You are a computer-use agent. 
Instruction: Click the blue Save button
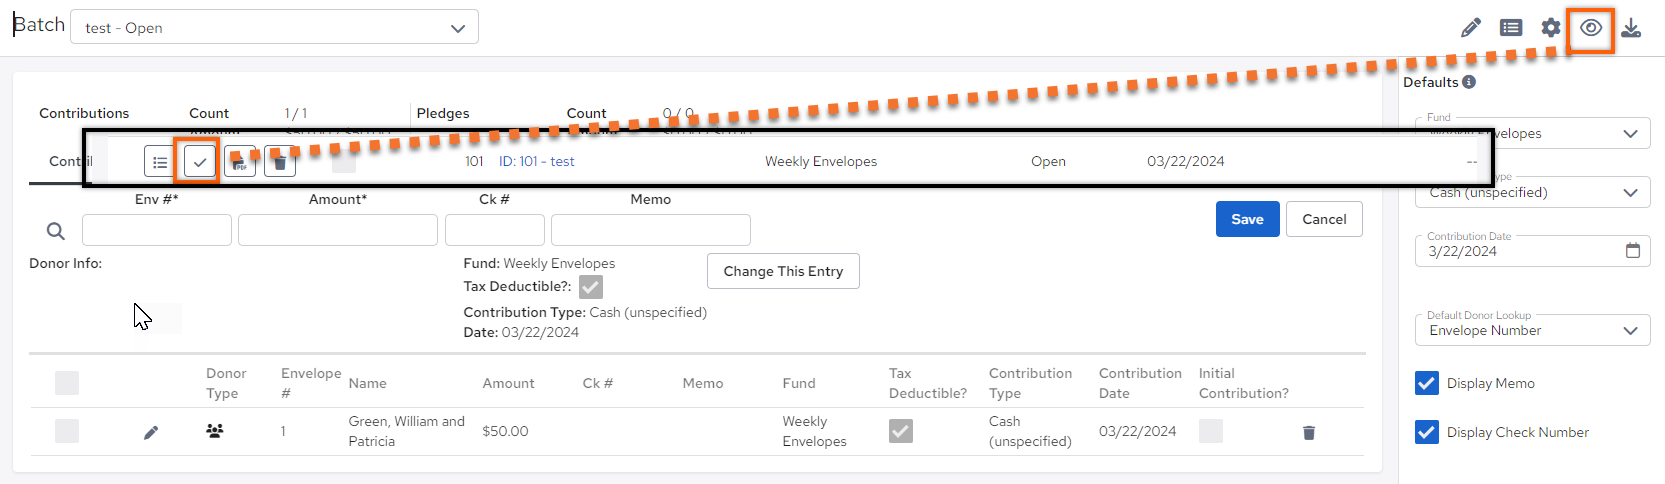coord(1247,219)
